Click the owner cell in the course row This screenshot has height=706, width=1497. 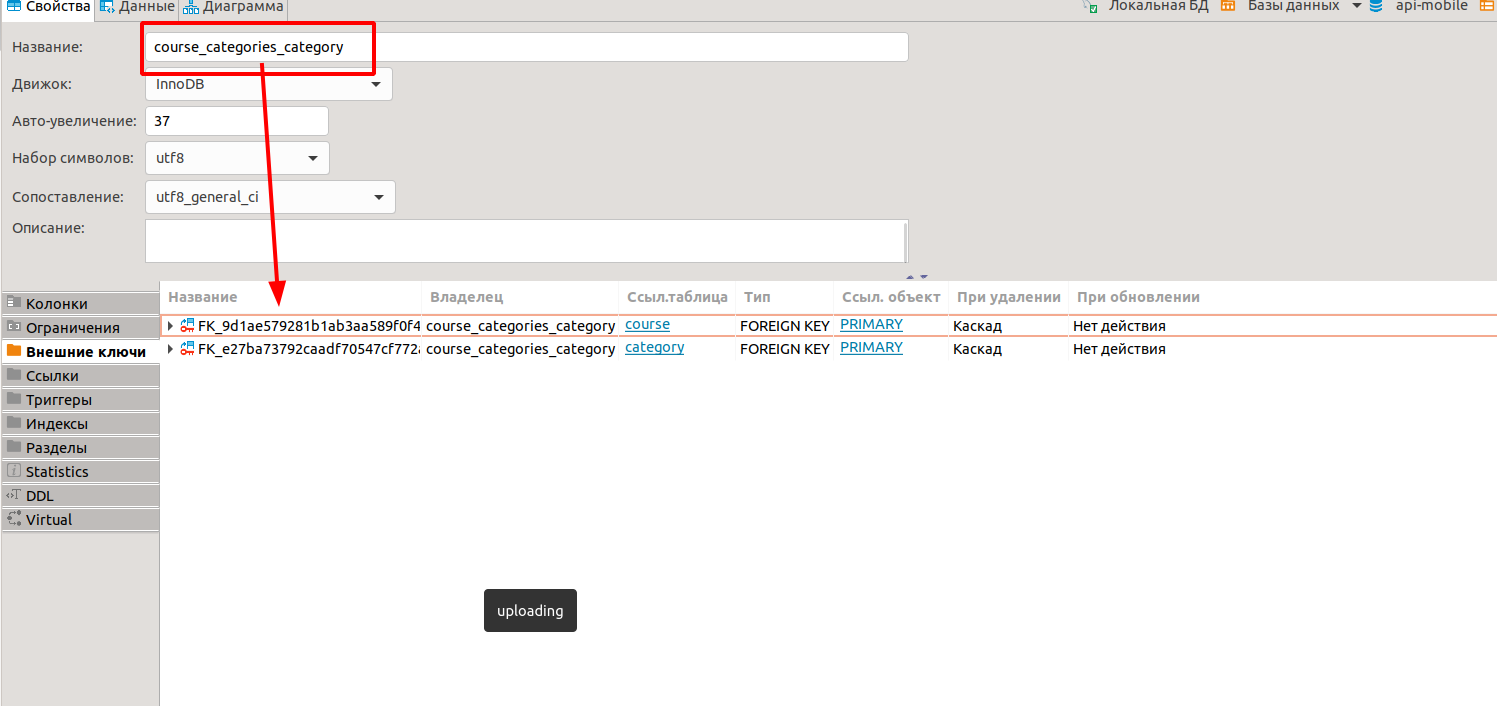click(x=520, y=326)
